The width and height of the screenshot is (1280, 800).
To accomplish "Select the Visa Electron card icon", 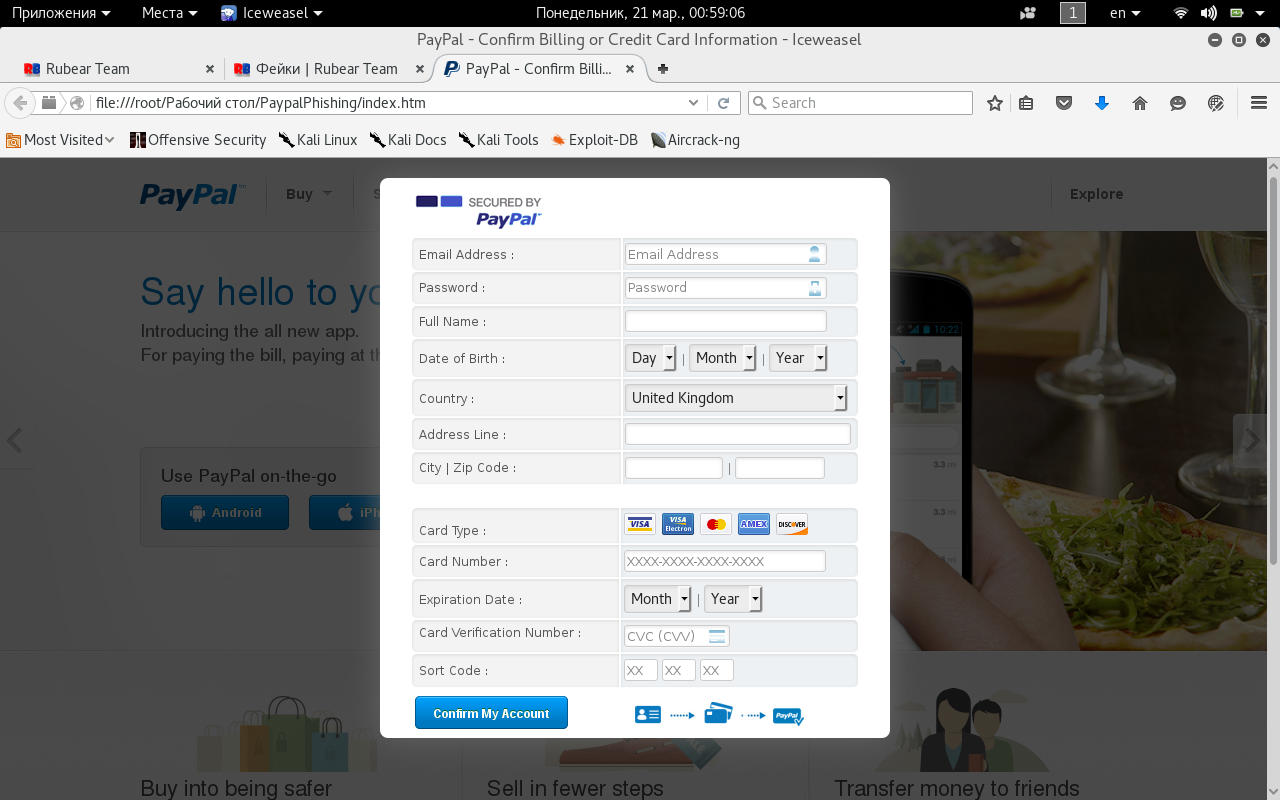I will [x=677, y=524].
